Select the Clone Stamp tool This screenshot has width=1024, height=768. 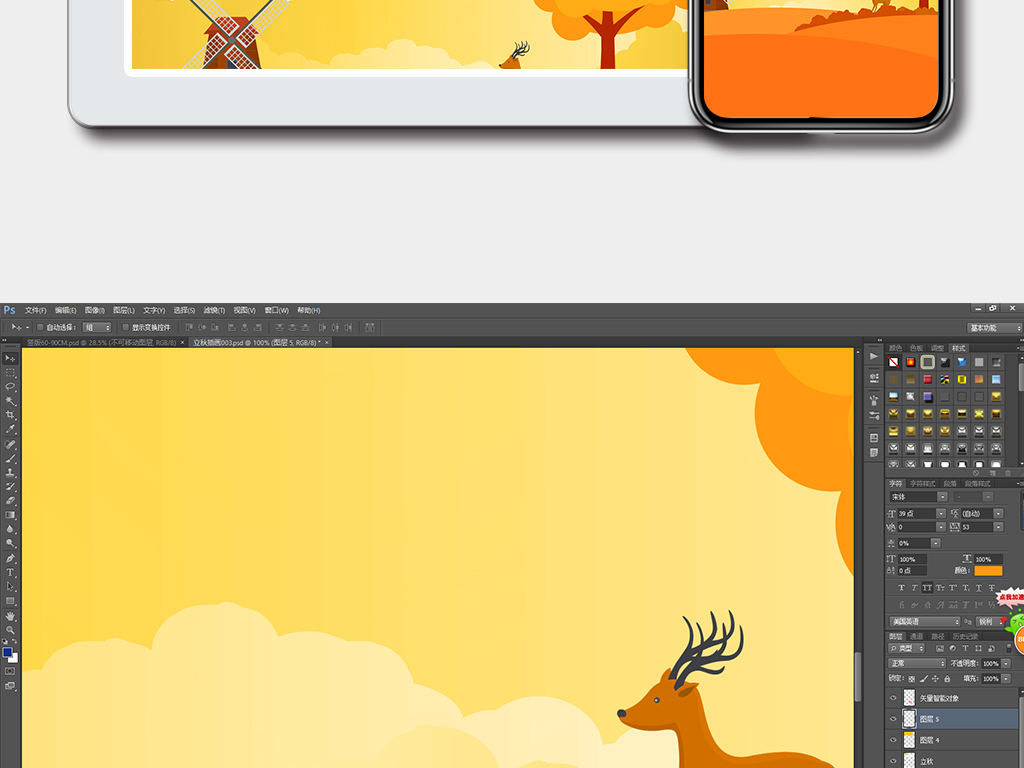pos(10,472)
